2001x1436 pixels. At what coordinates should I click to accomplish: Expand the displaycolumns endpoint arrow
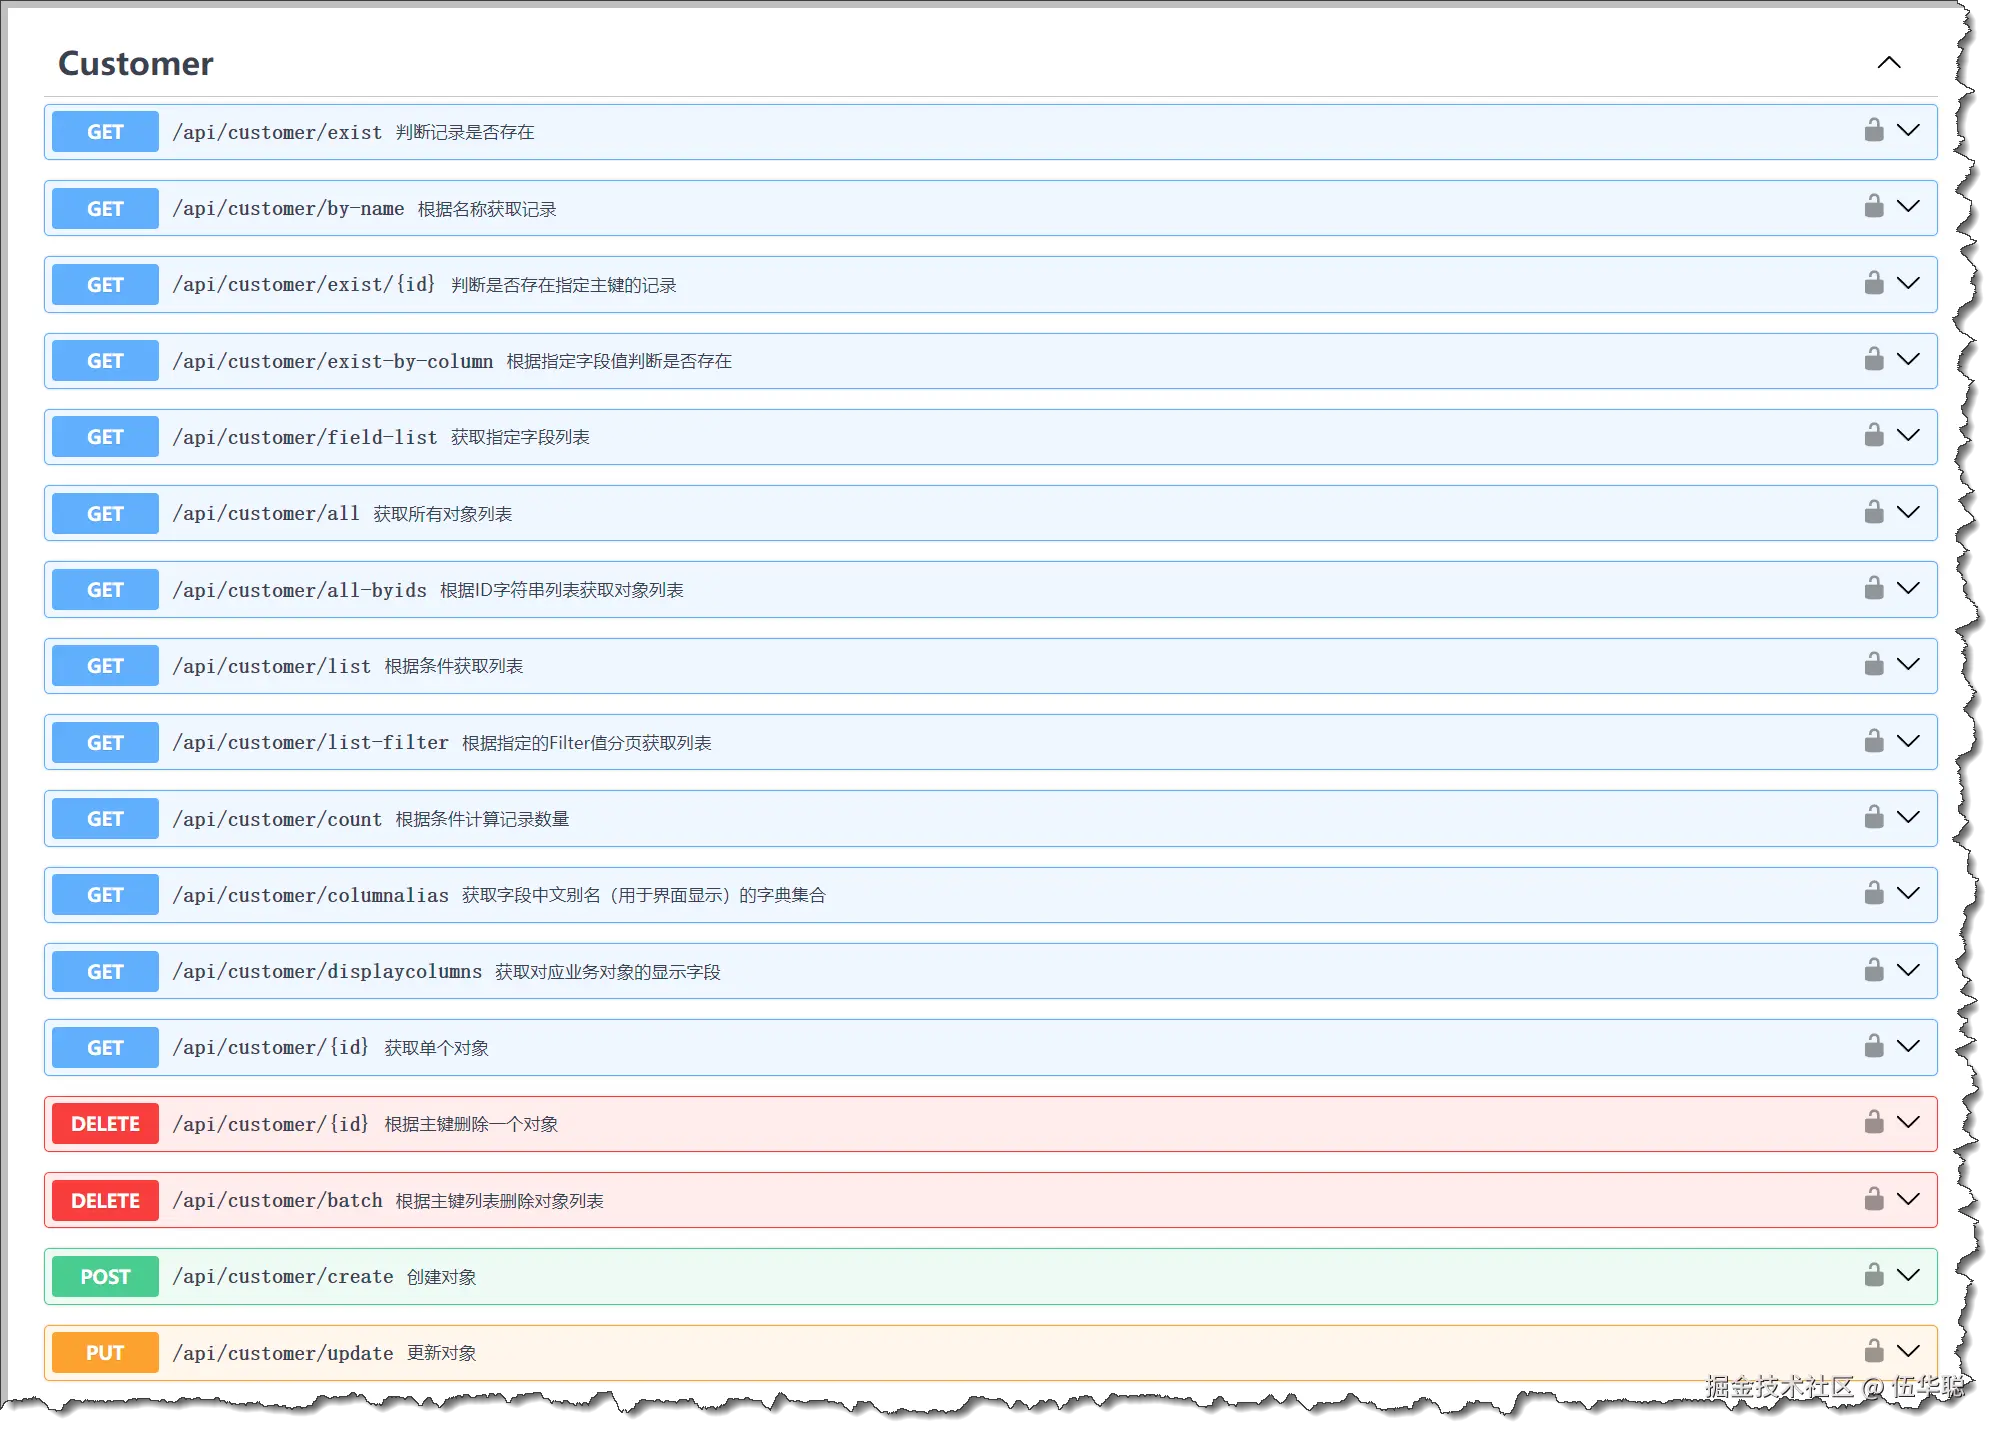pyautogui.click(x=1908, y=971)
